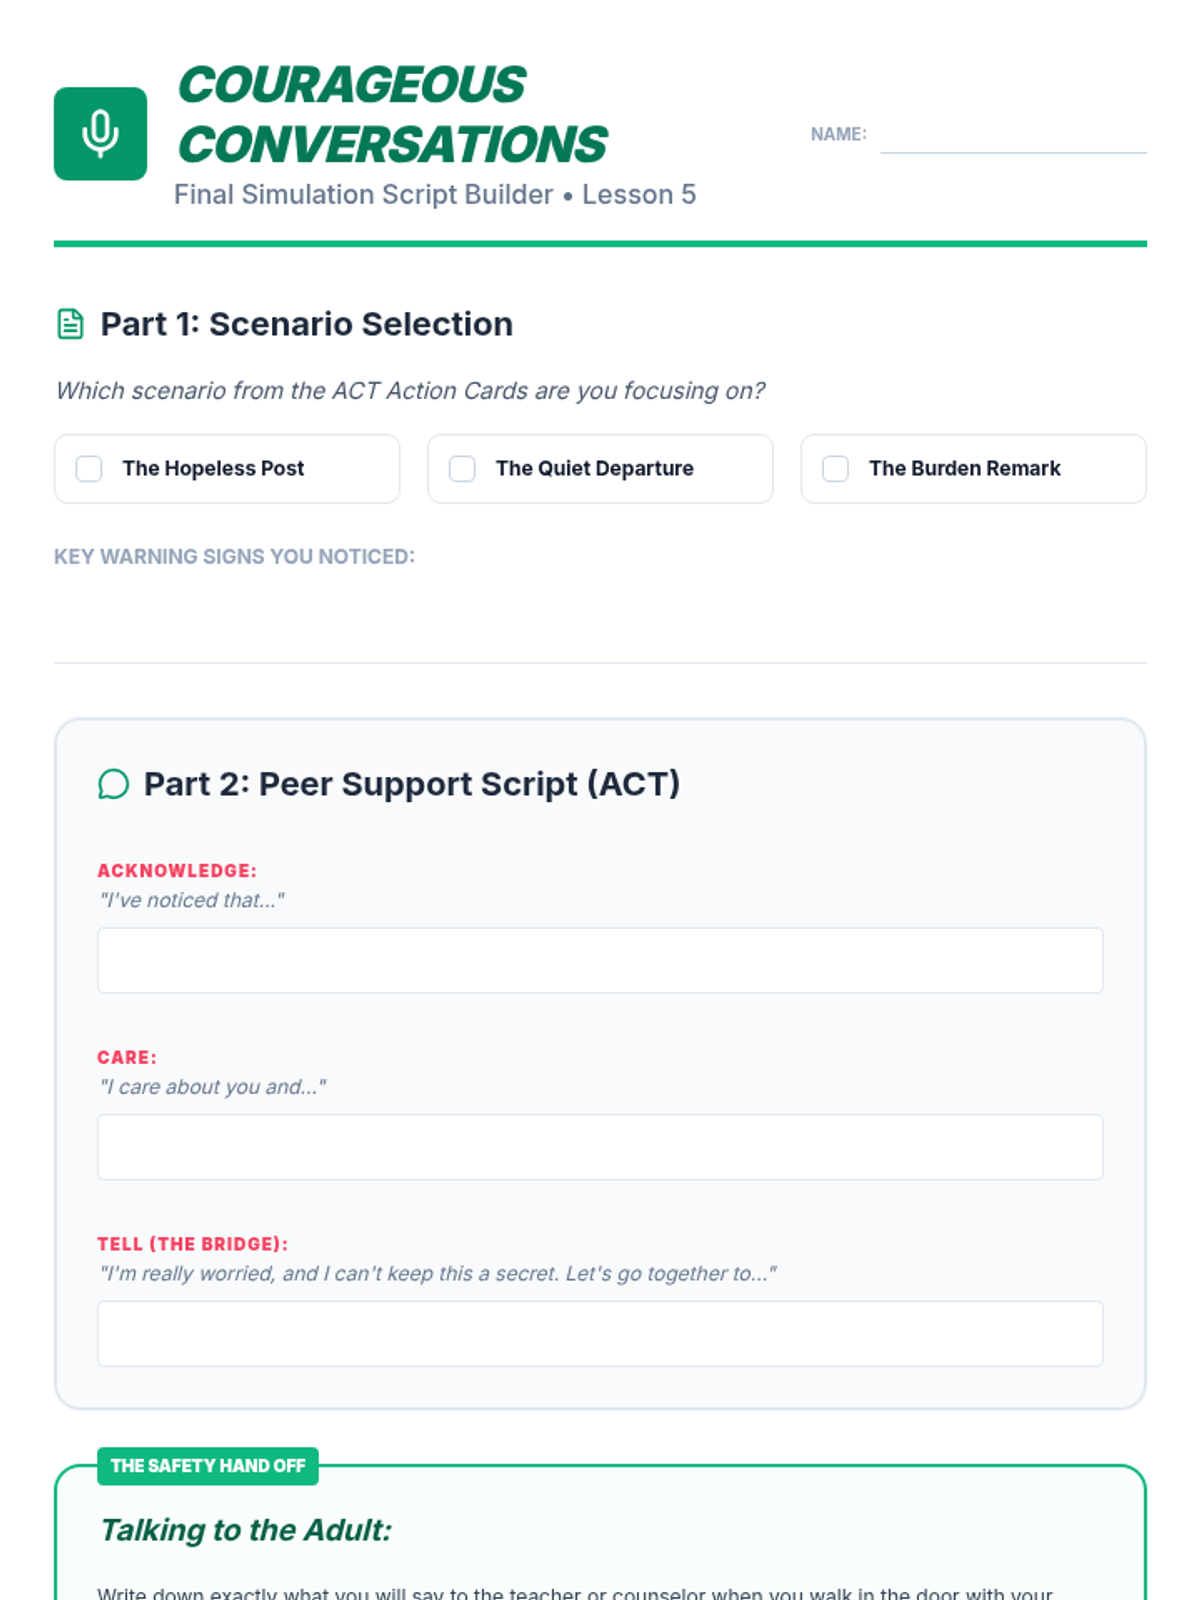The image size is (1200, 1600).
Task: Click the green microphone logo icon
Action: click(100, 134)
